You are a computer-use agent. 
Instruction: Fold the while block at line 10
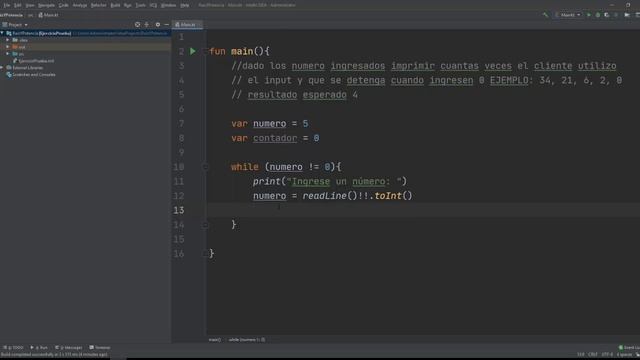[206, 167]
